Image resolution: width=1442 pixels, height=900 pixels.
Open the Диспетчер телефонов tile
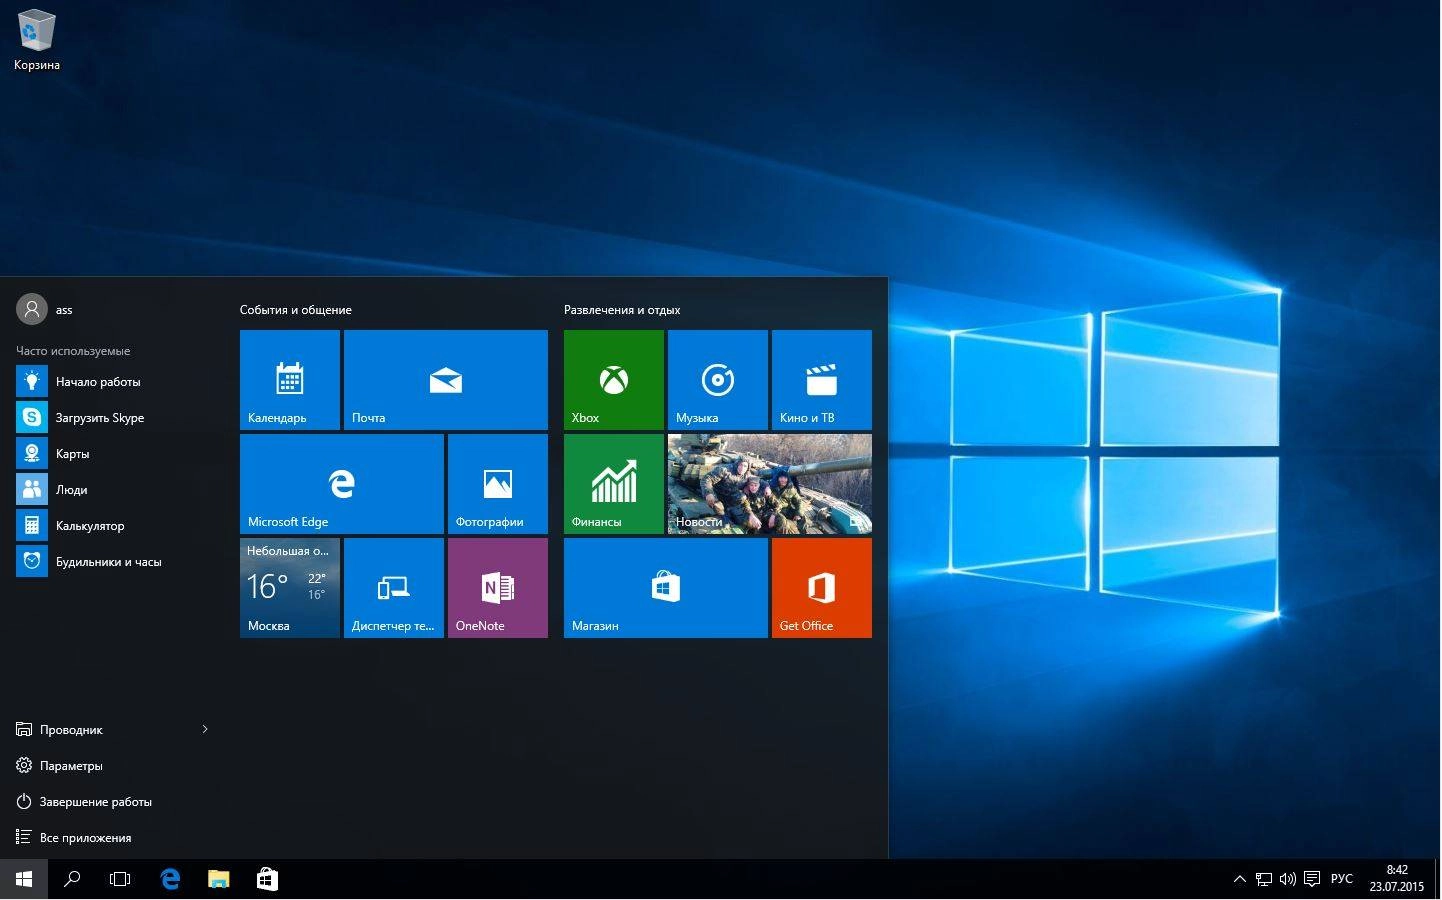point(394,588)
